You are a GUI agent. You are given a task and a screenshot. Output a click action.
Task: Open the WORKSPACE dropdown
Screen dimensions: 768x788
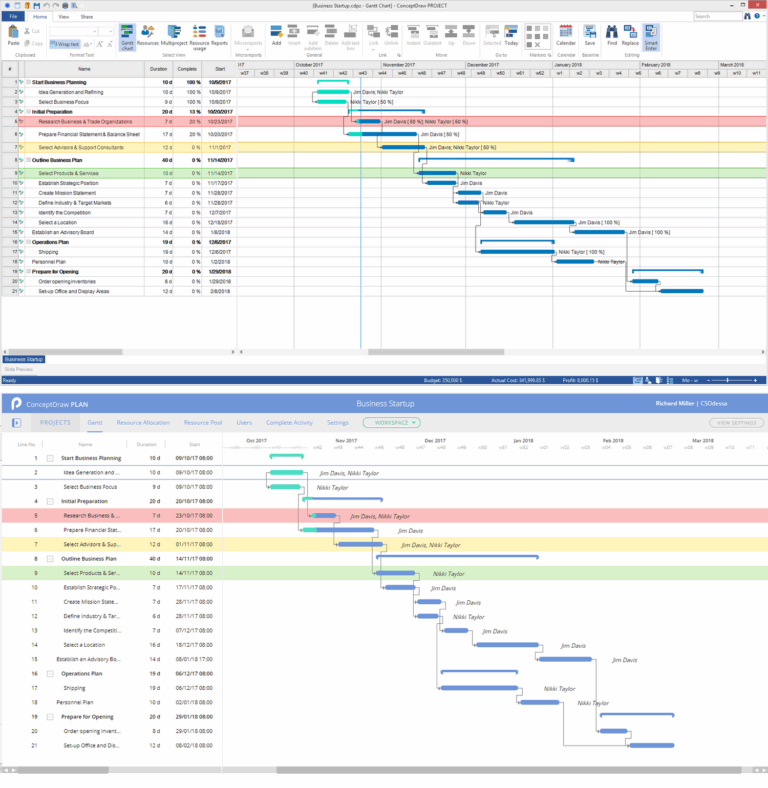pos(392,423)
